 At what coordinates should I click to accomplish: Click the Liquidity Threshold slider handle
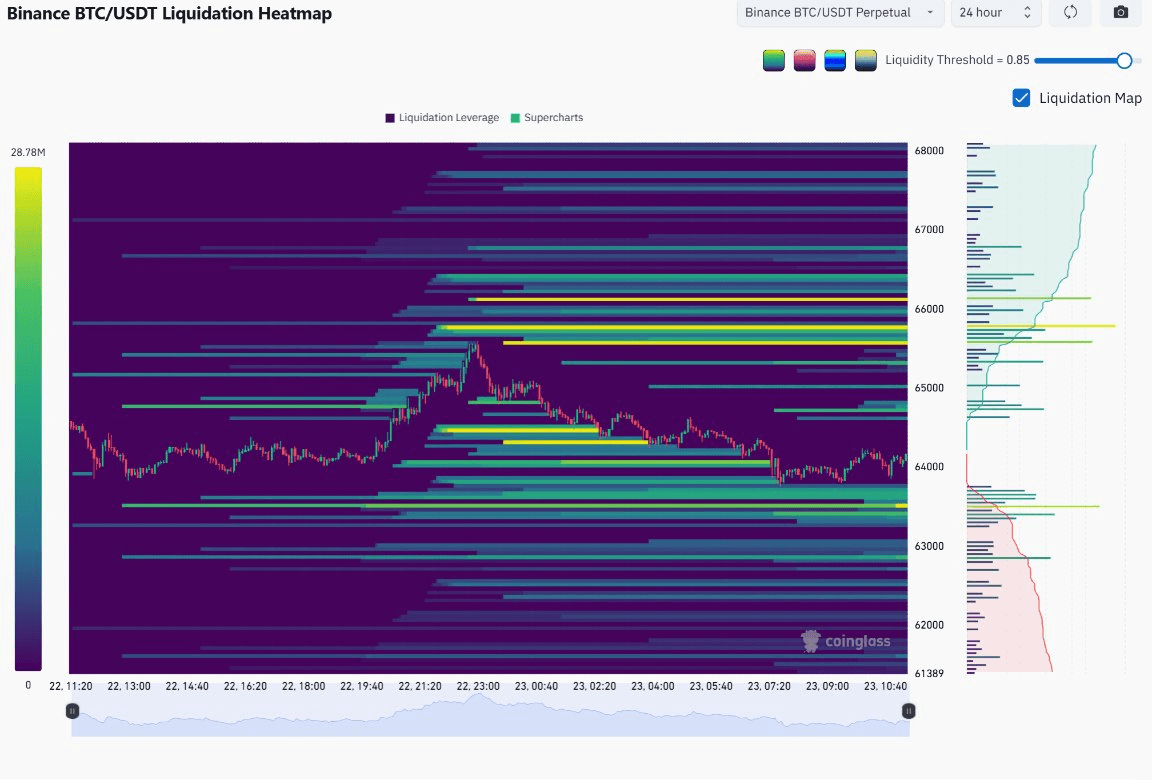click(x=1124, y=60)
